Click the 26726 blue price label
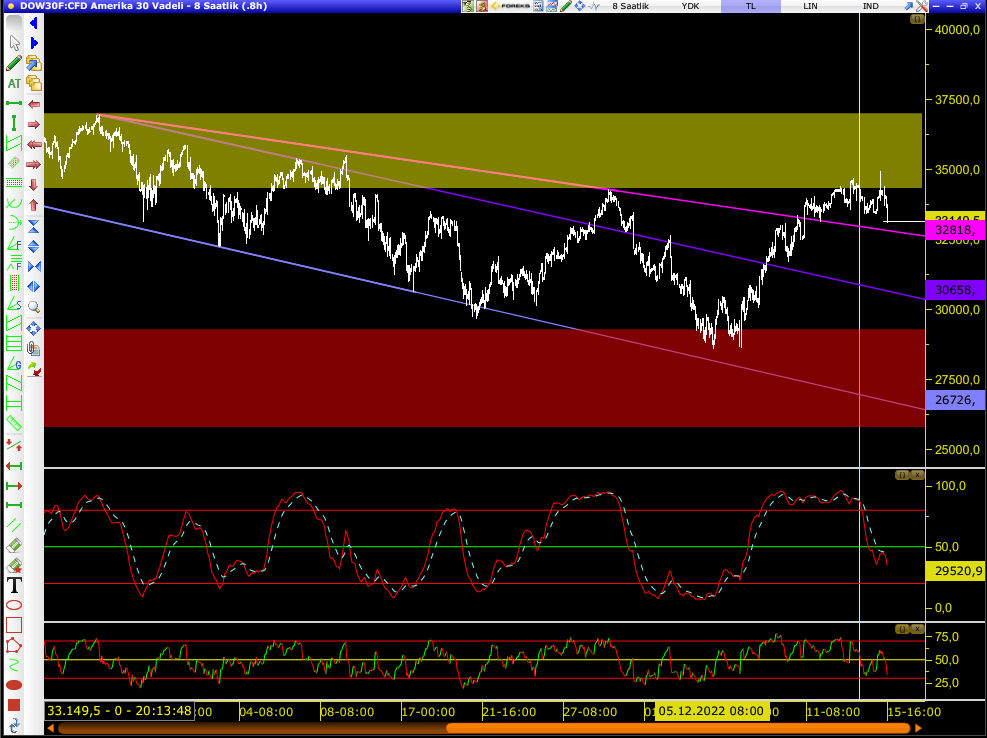 click(x=956, y=399)
